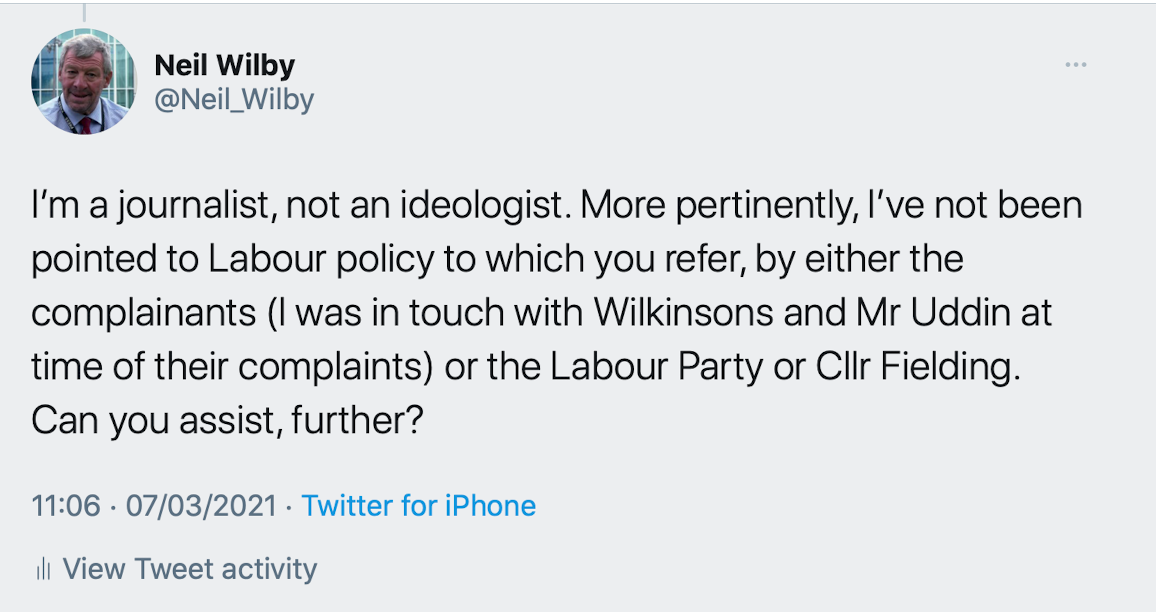Click the Twitter for iPhone source link
The image size is (1156, 612).
418,506
